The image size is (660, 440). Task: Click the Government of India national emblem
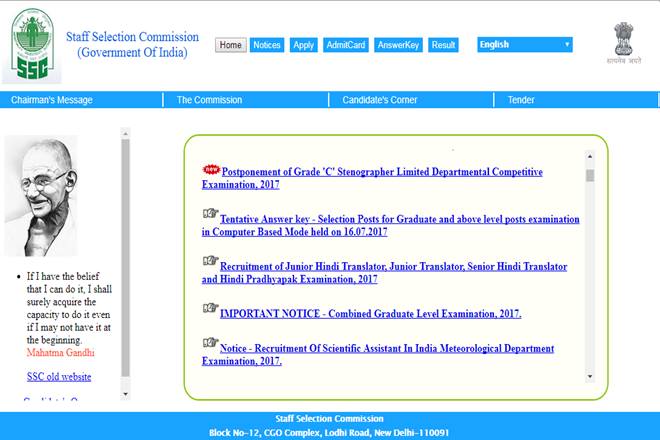[627, 43]
